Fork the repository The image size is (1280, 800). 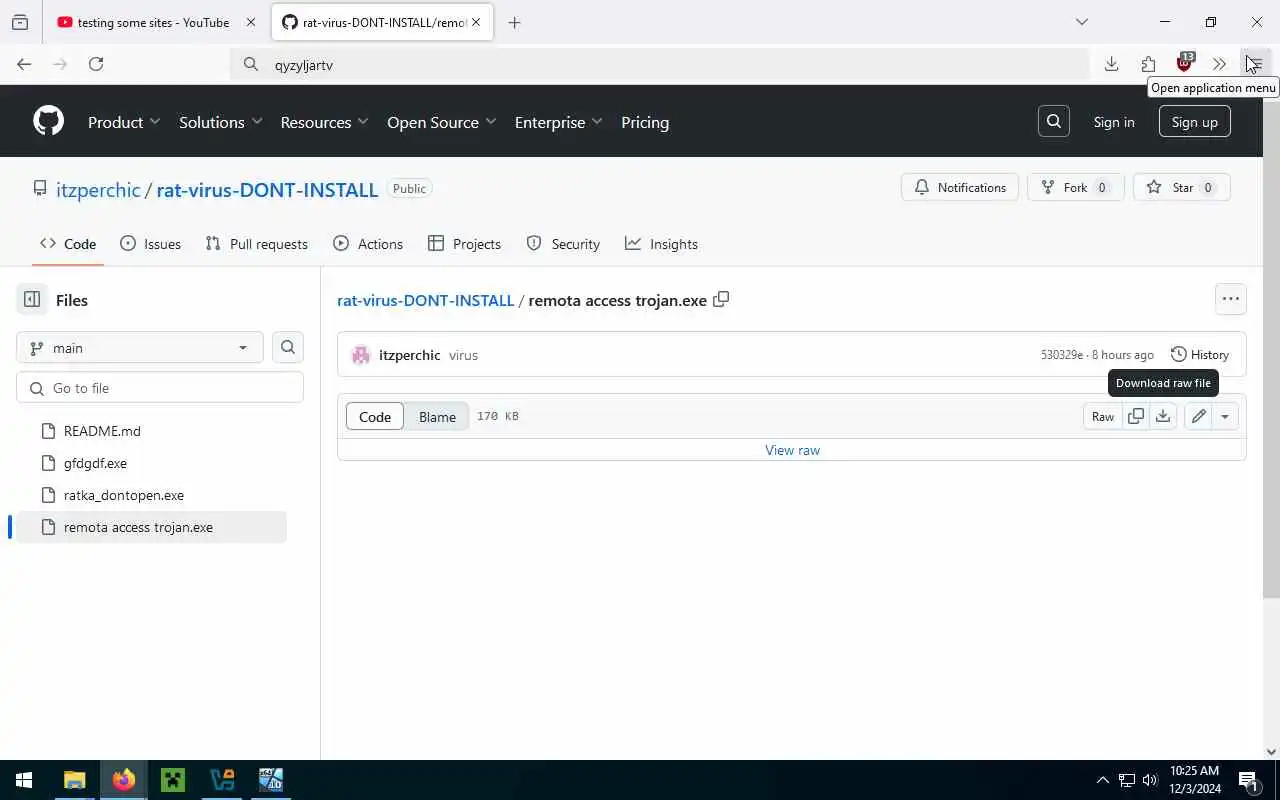pyautogui.click(x=1076, y=187)
